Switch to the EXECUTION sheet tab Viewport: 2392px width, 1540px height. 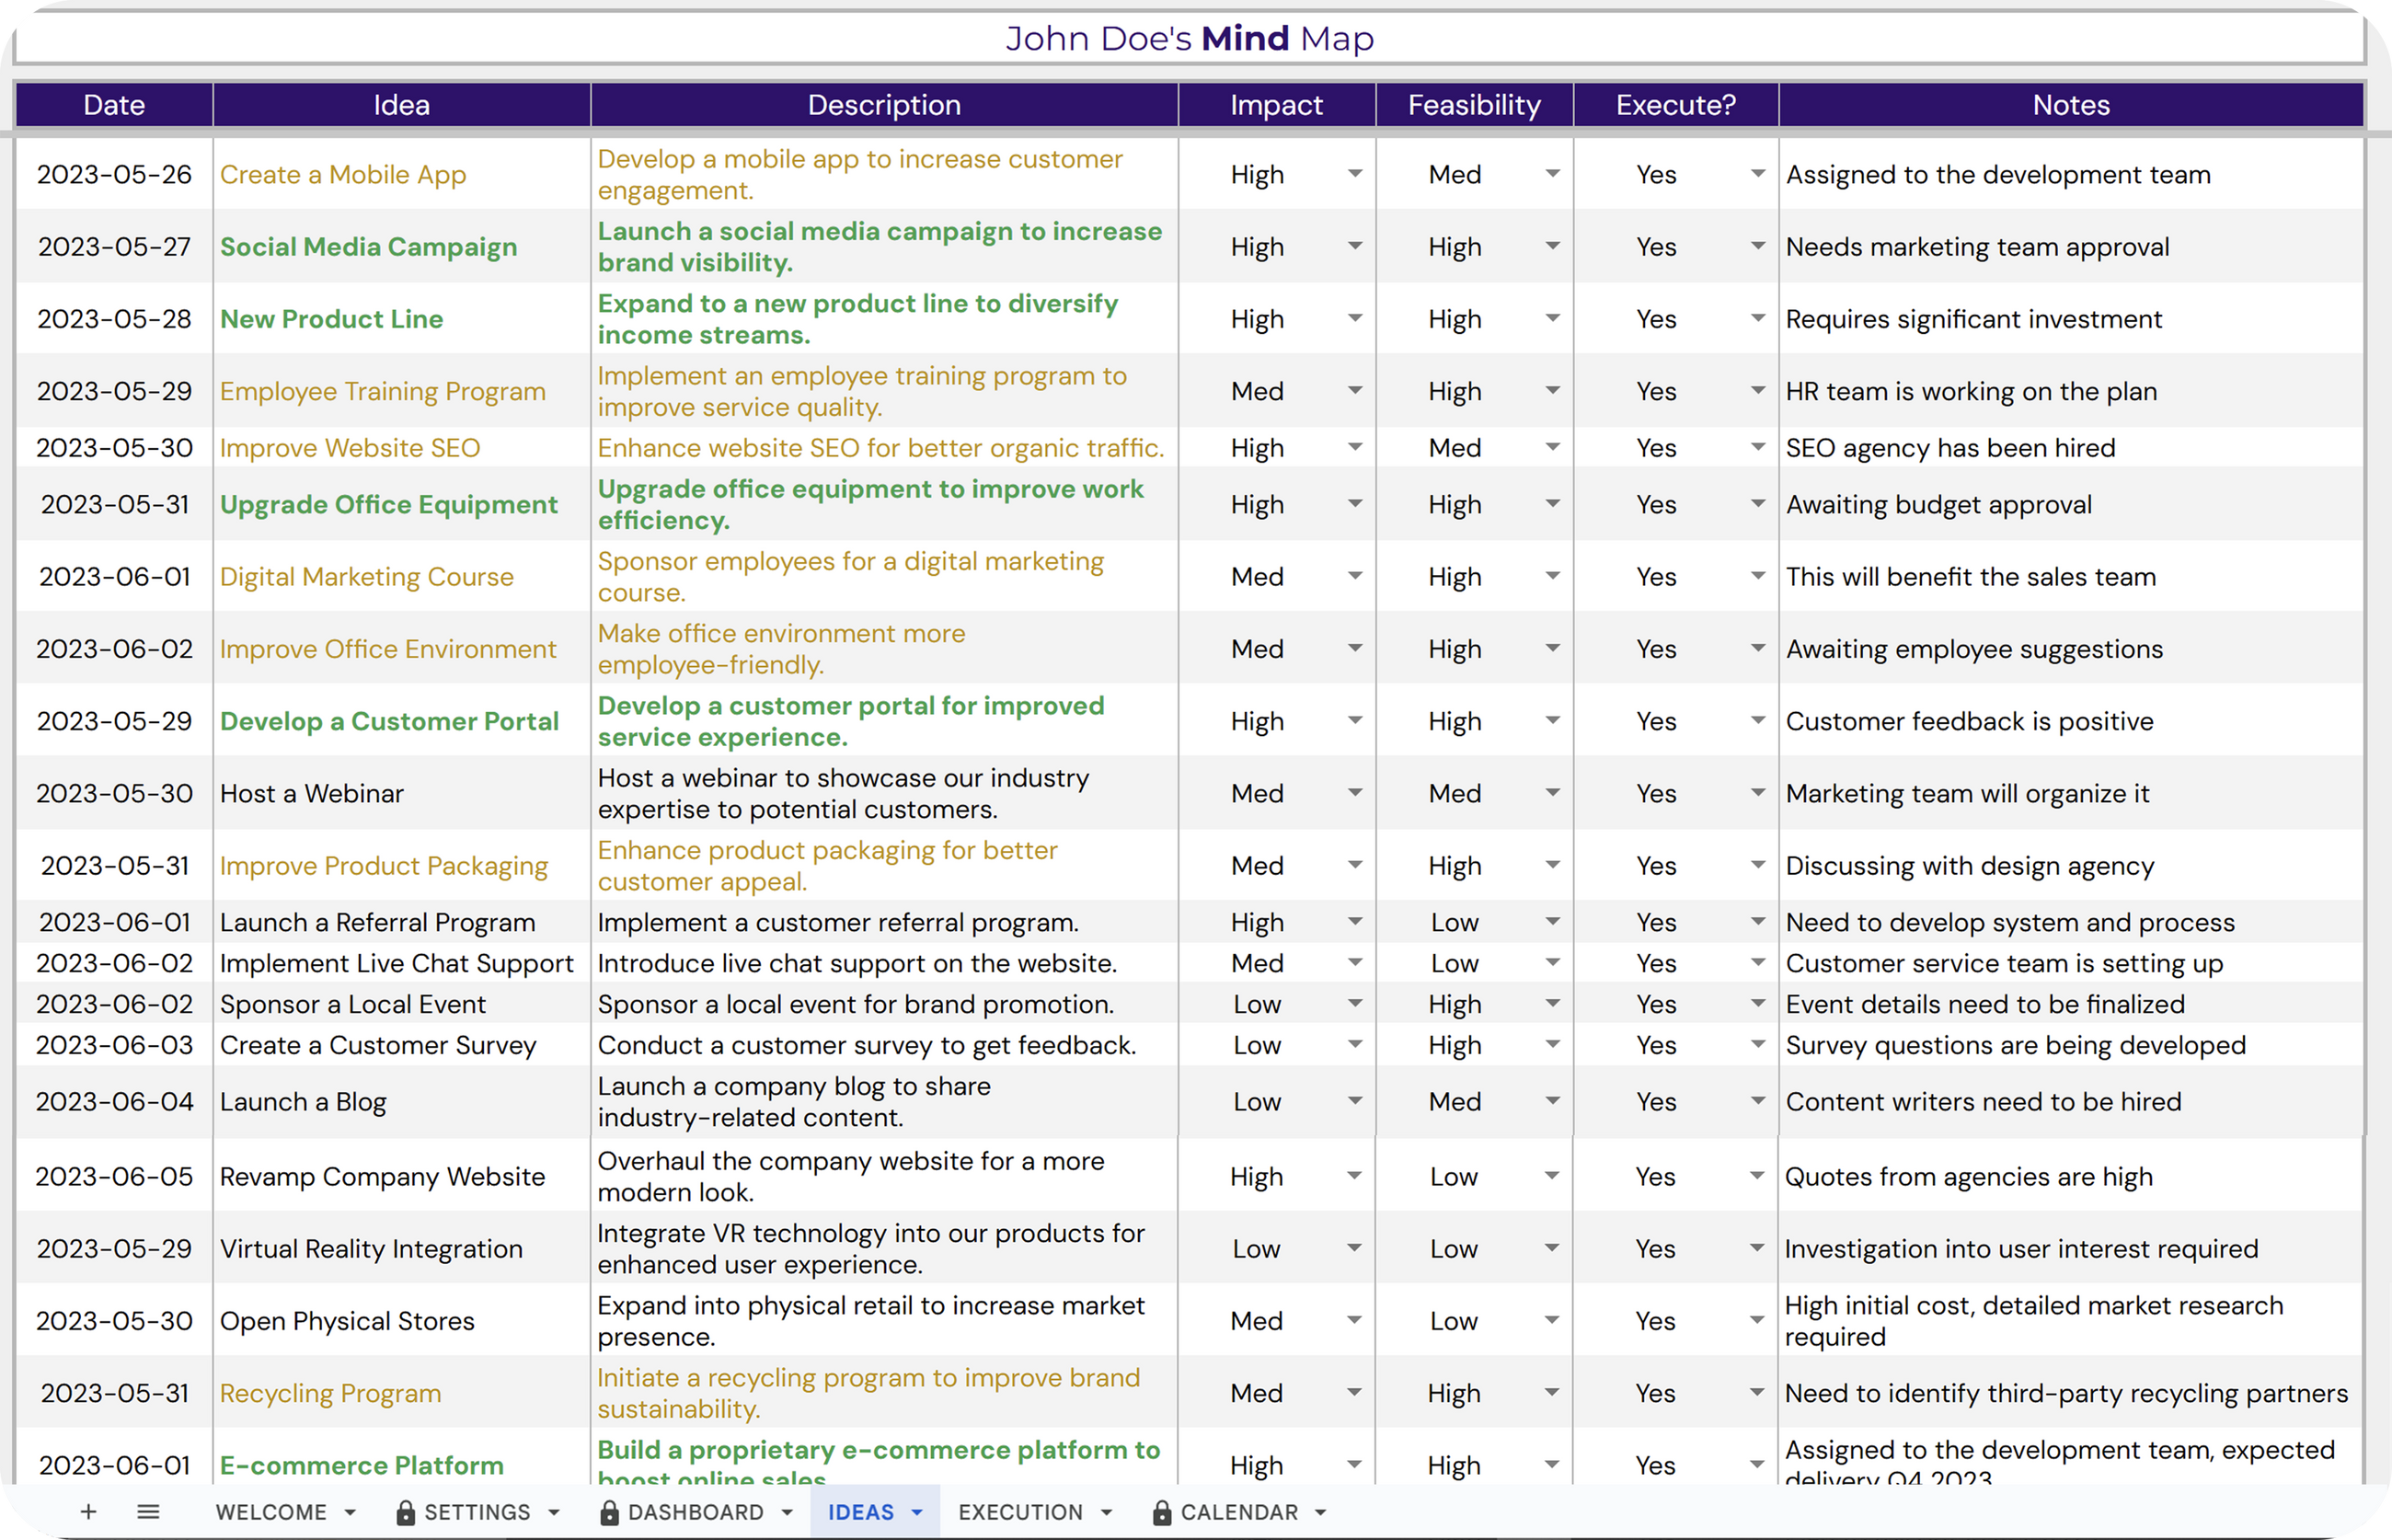1019,1512
